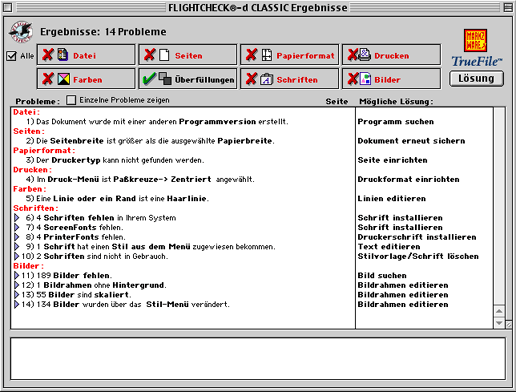Viewport: 516px width, 392px height.
Task: Expand problem 14 '134 Bilder' Stil-Menü
Action: 17,304
